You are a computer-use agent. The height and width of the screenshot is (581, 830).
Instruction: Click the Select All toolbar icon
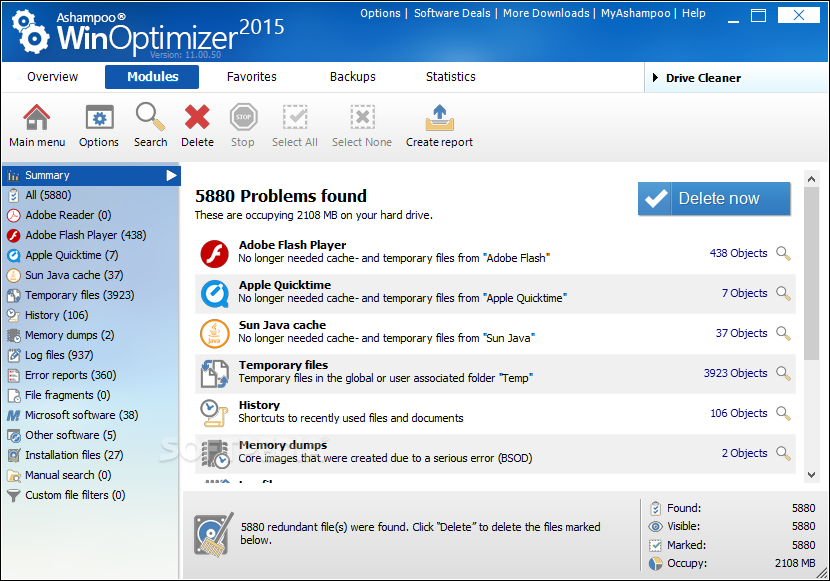point(295,117)
